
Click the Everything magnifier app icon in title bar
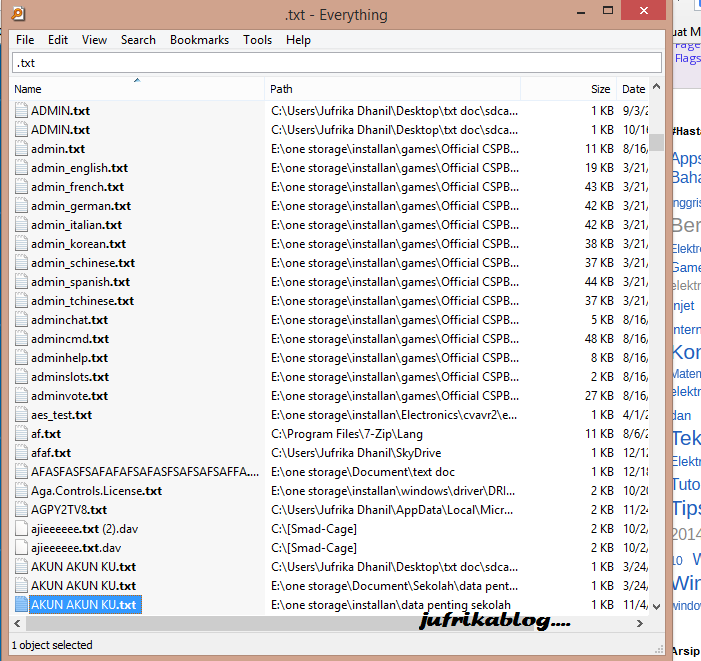(x=18, y=13)
